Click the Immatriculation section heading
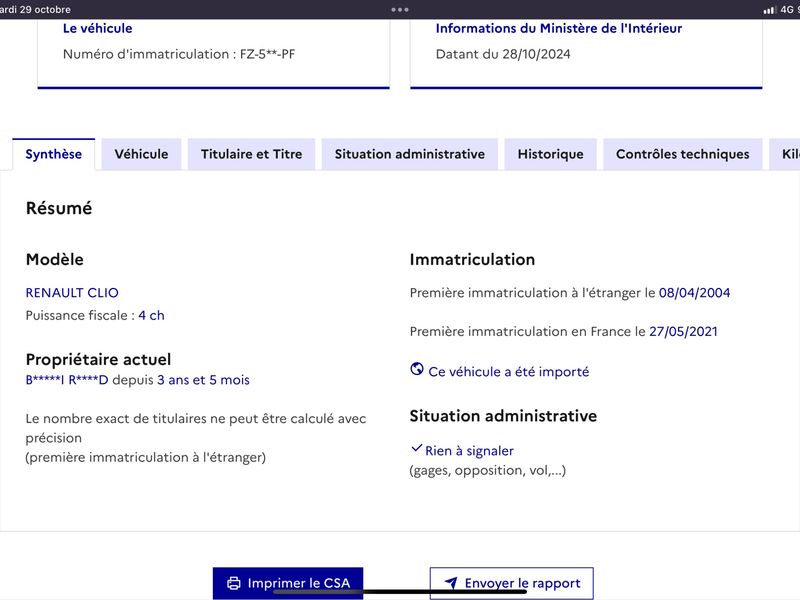The height and width of the screenshot is (600, 800). coord(472,259)
